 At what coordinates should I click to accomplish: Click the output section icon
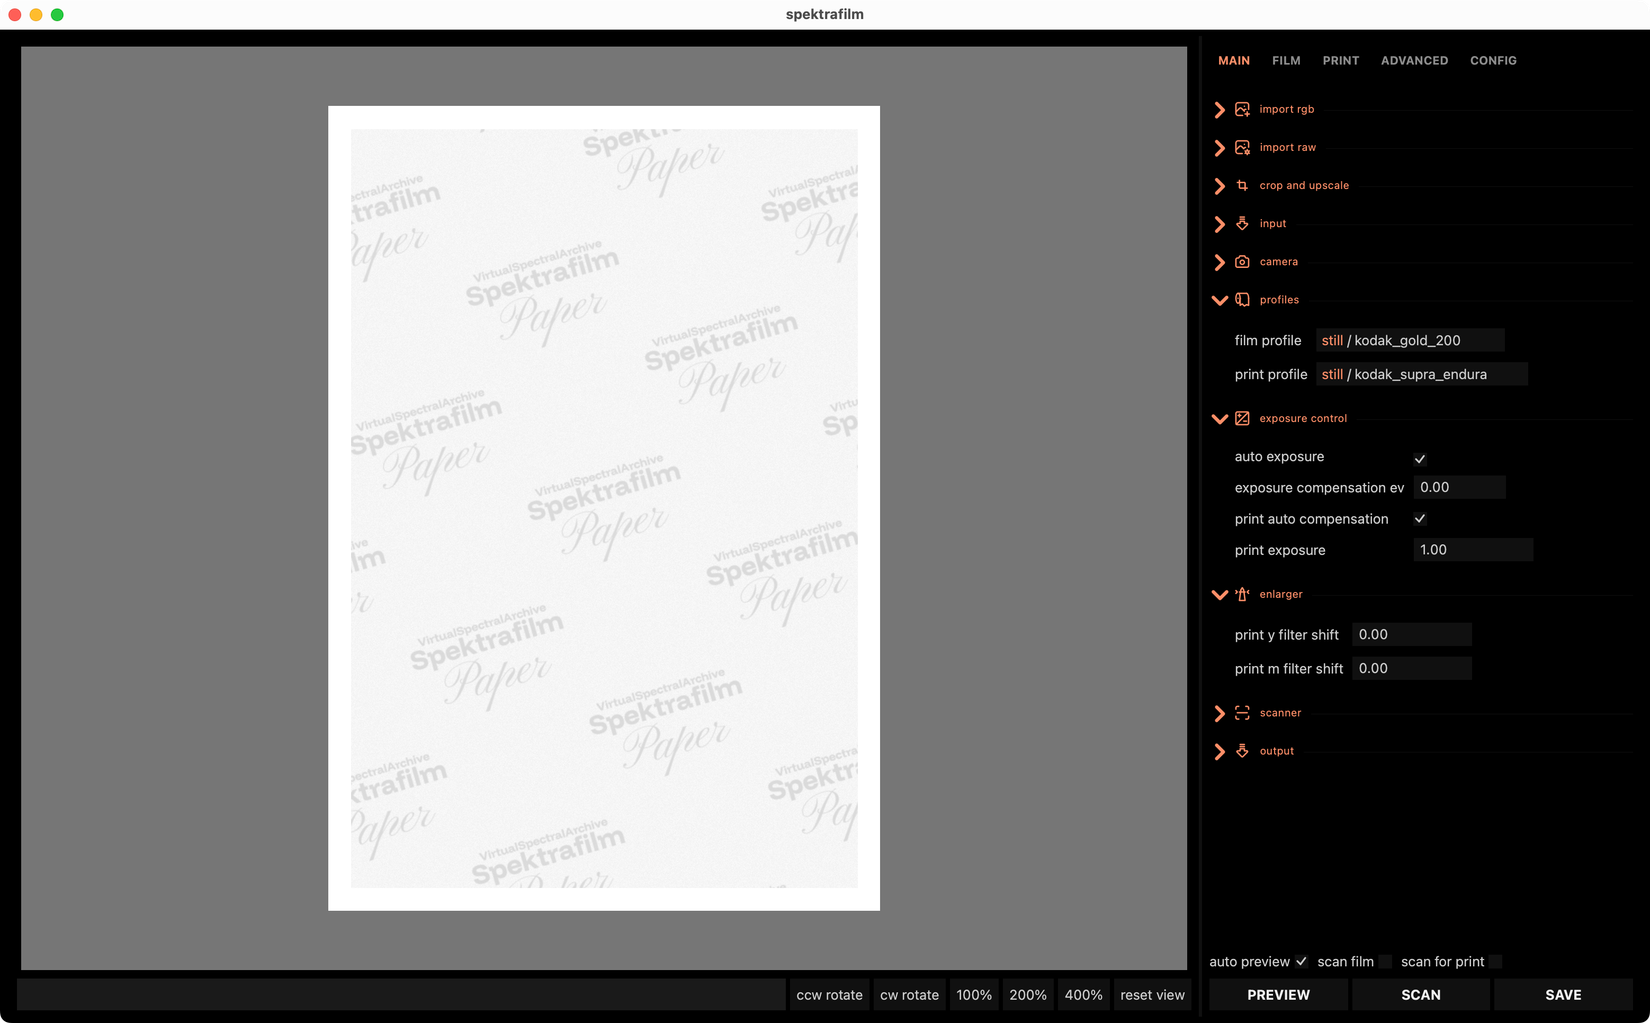click(x=1242, y=751)
